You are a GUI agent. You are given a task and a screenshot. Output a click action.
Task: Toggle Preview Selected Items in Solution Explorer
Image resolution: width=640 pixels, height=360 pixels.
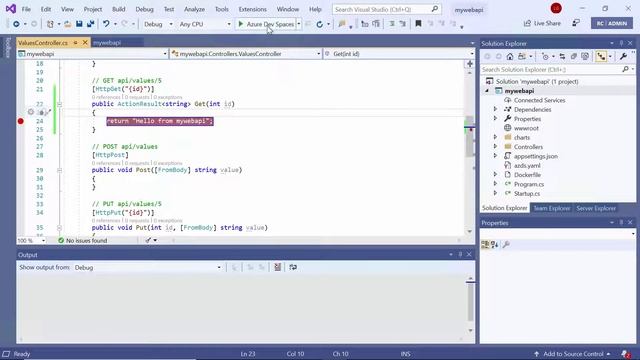(601, 56)
